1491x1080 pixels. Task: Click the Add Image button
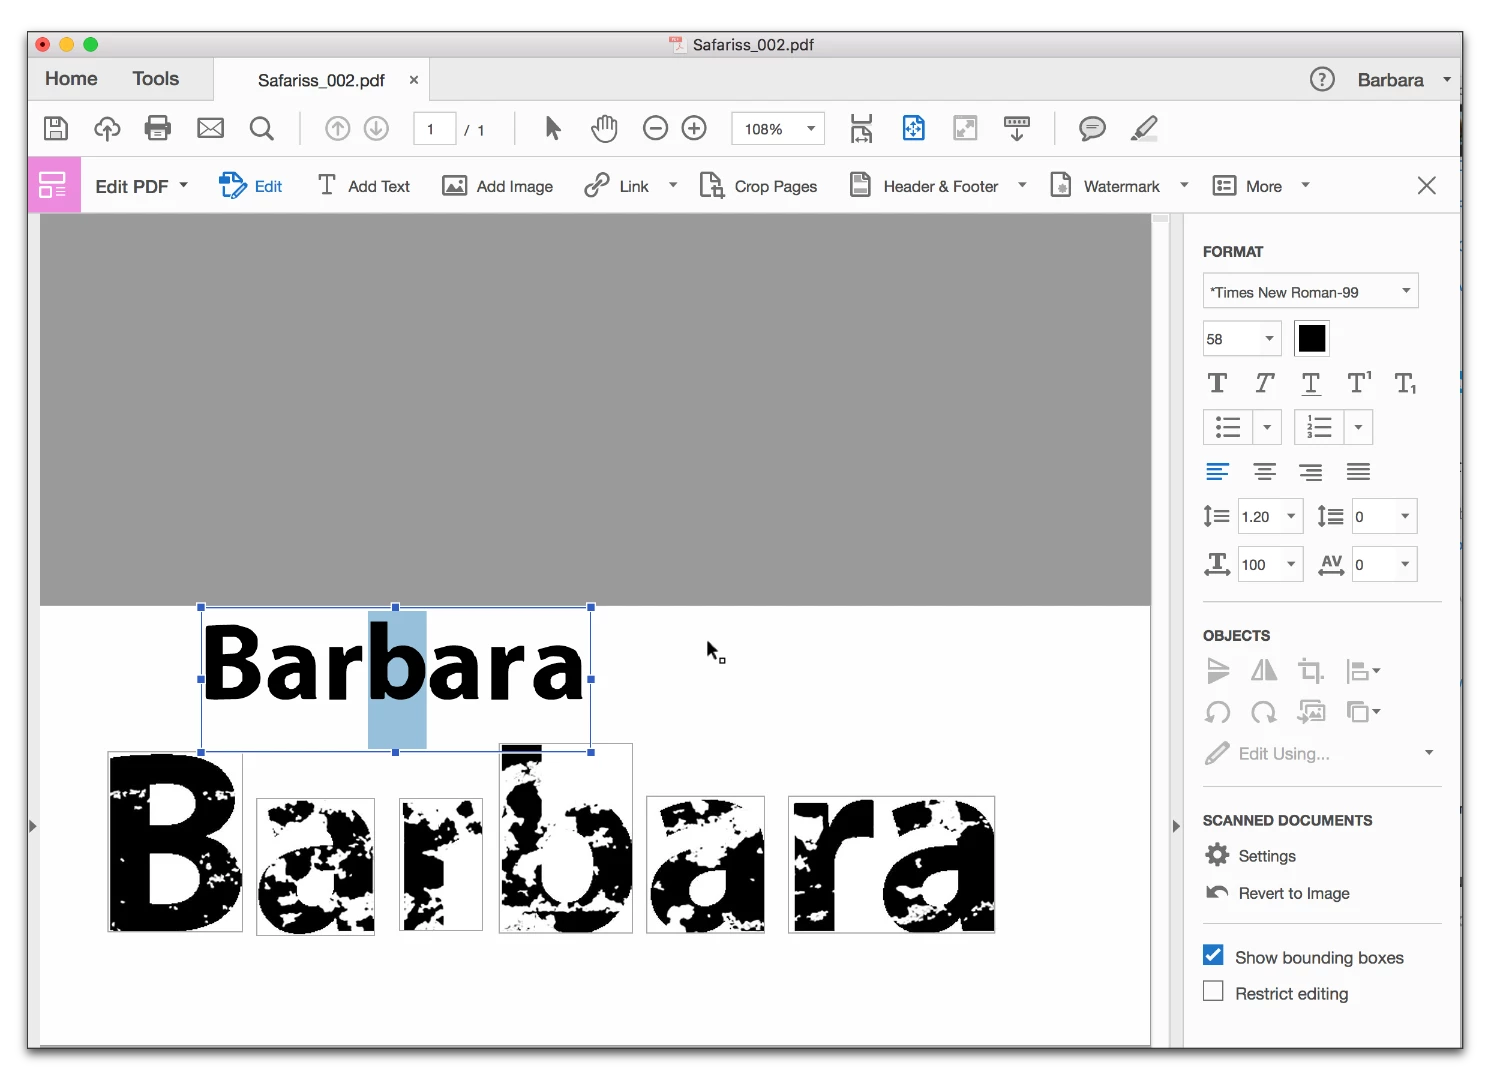pyautogui.click(x=497, y=185)
